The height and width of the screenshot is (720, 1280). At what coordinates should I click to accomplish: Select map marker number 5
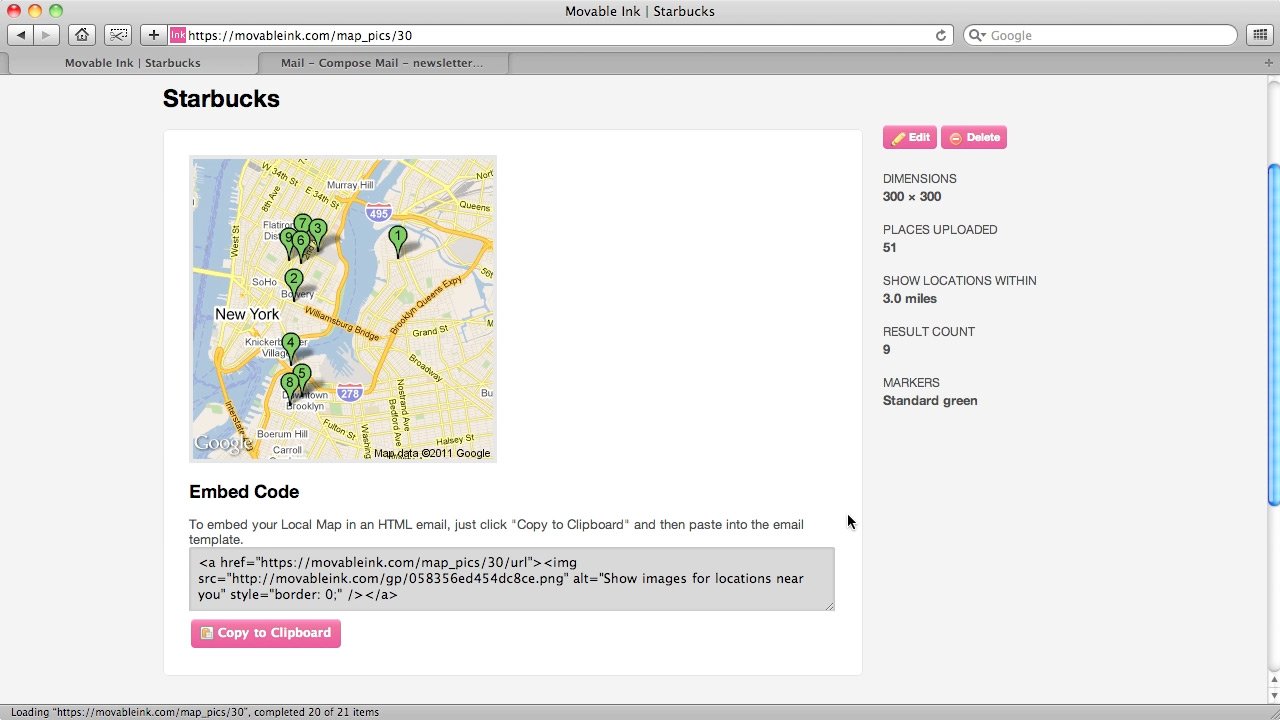pyautogui.click(x=302, y=378)
